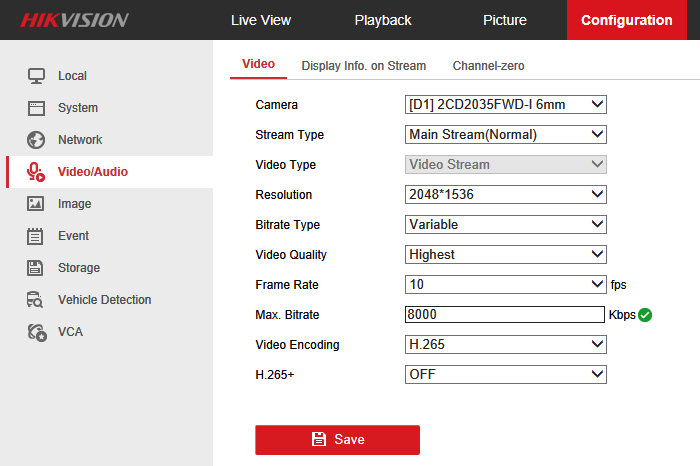Open the Channel-zero tab

[x=488, y=66]
